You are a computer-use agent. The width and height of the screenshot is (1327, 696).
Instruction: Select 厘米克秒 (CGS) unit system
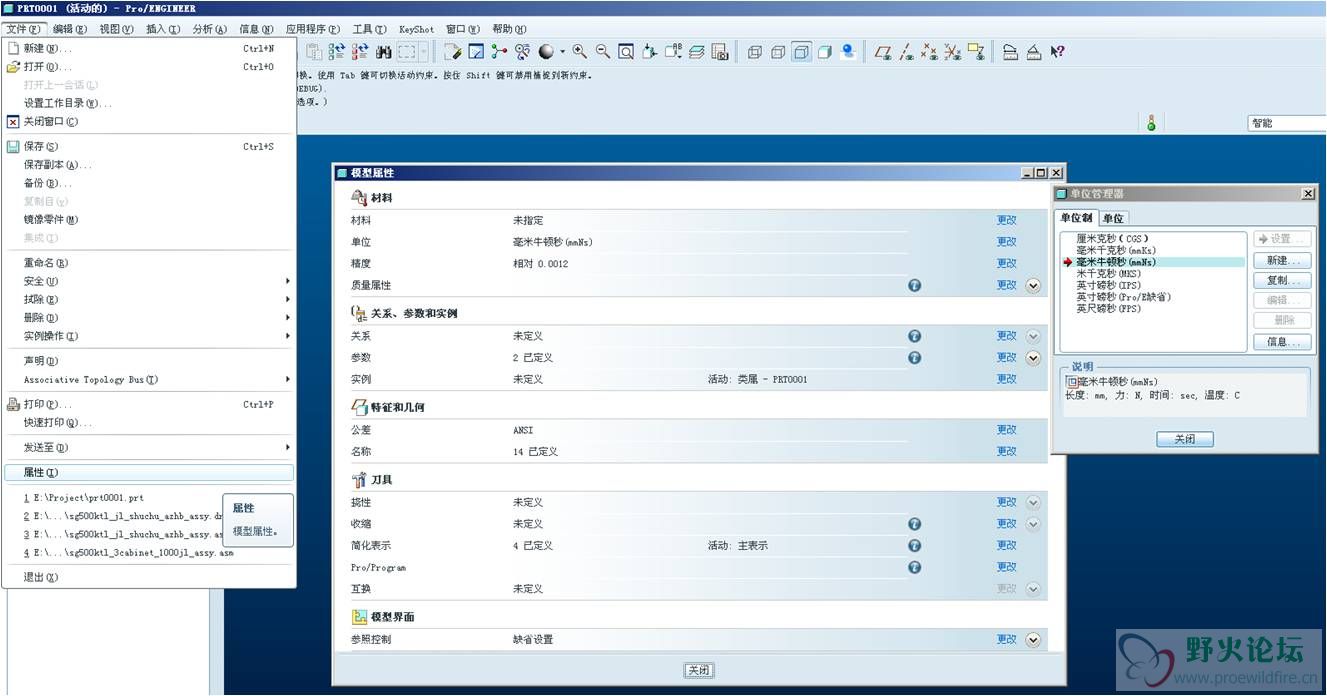[x=1112, y=239]
